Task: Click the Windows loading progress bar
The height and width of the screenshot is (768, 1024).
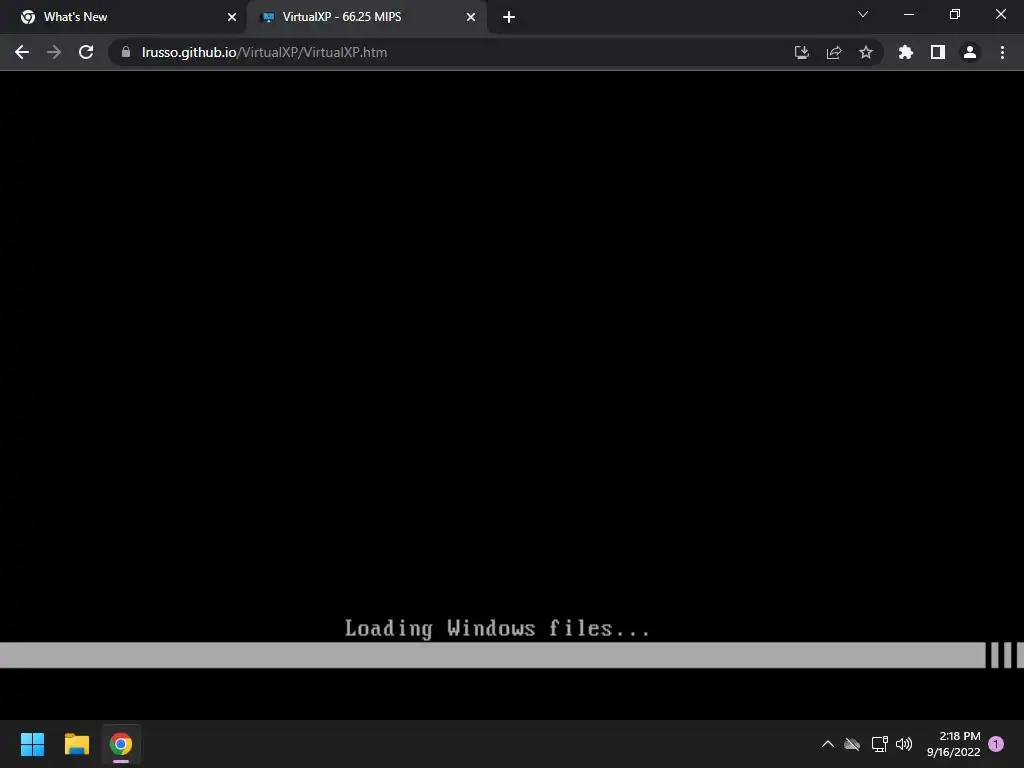Action: click(512, 655)
